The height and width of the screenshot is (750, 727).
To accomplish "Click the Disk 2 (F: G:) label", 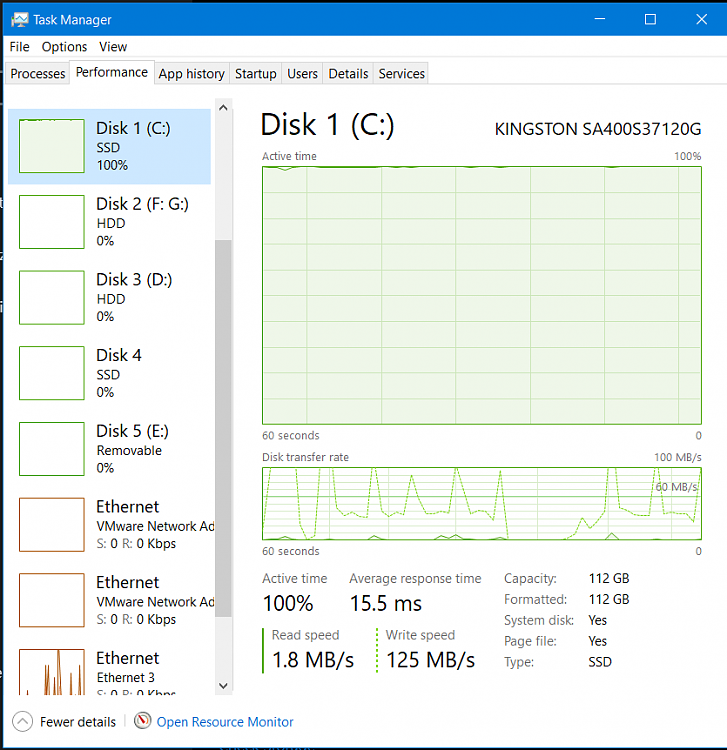I will click(x=143, y=204).
